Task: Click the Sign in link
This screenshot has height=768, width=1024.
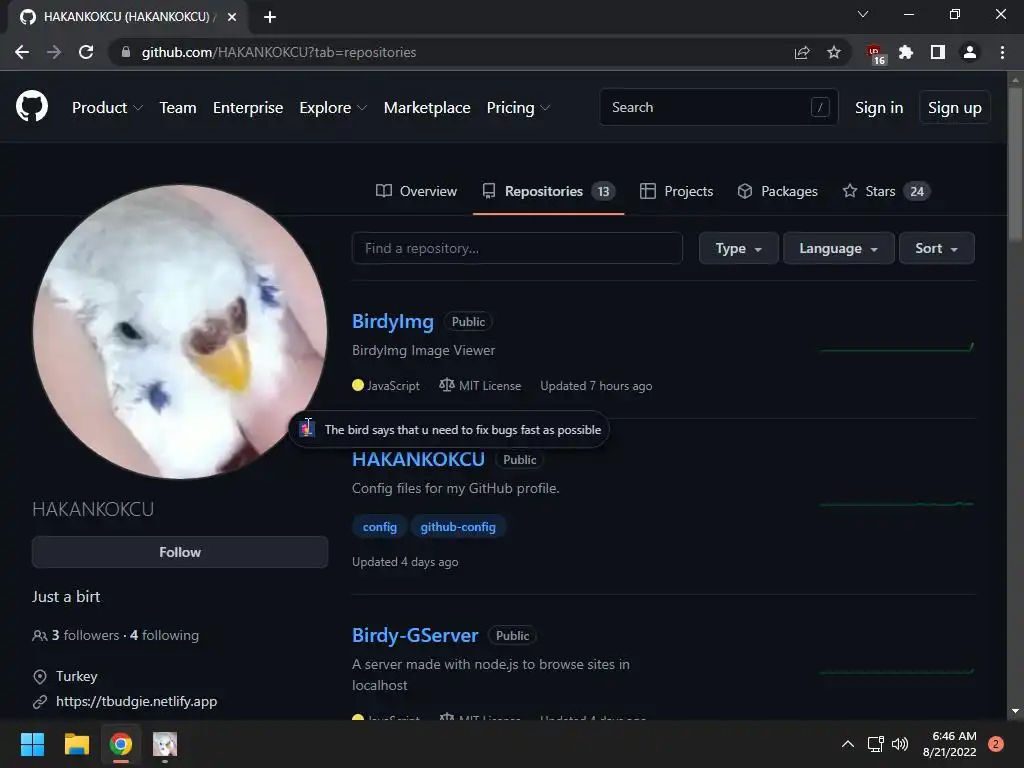Action: pyautogui.click(x=879, y=107)
